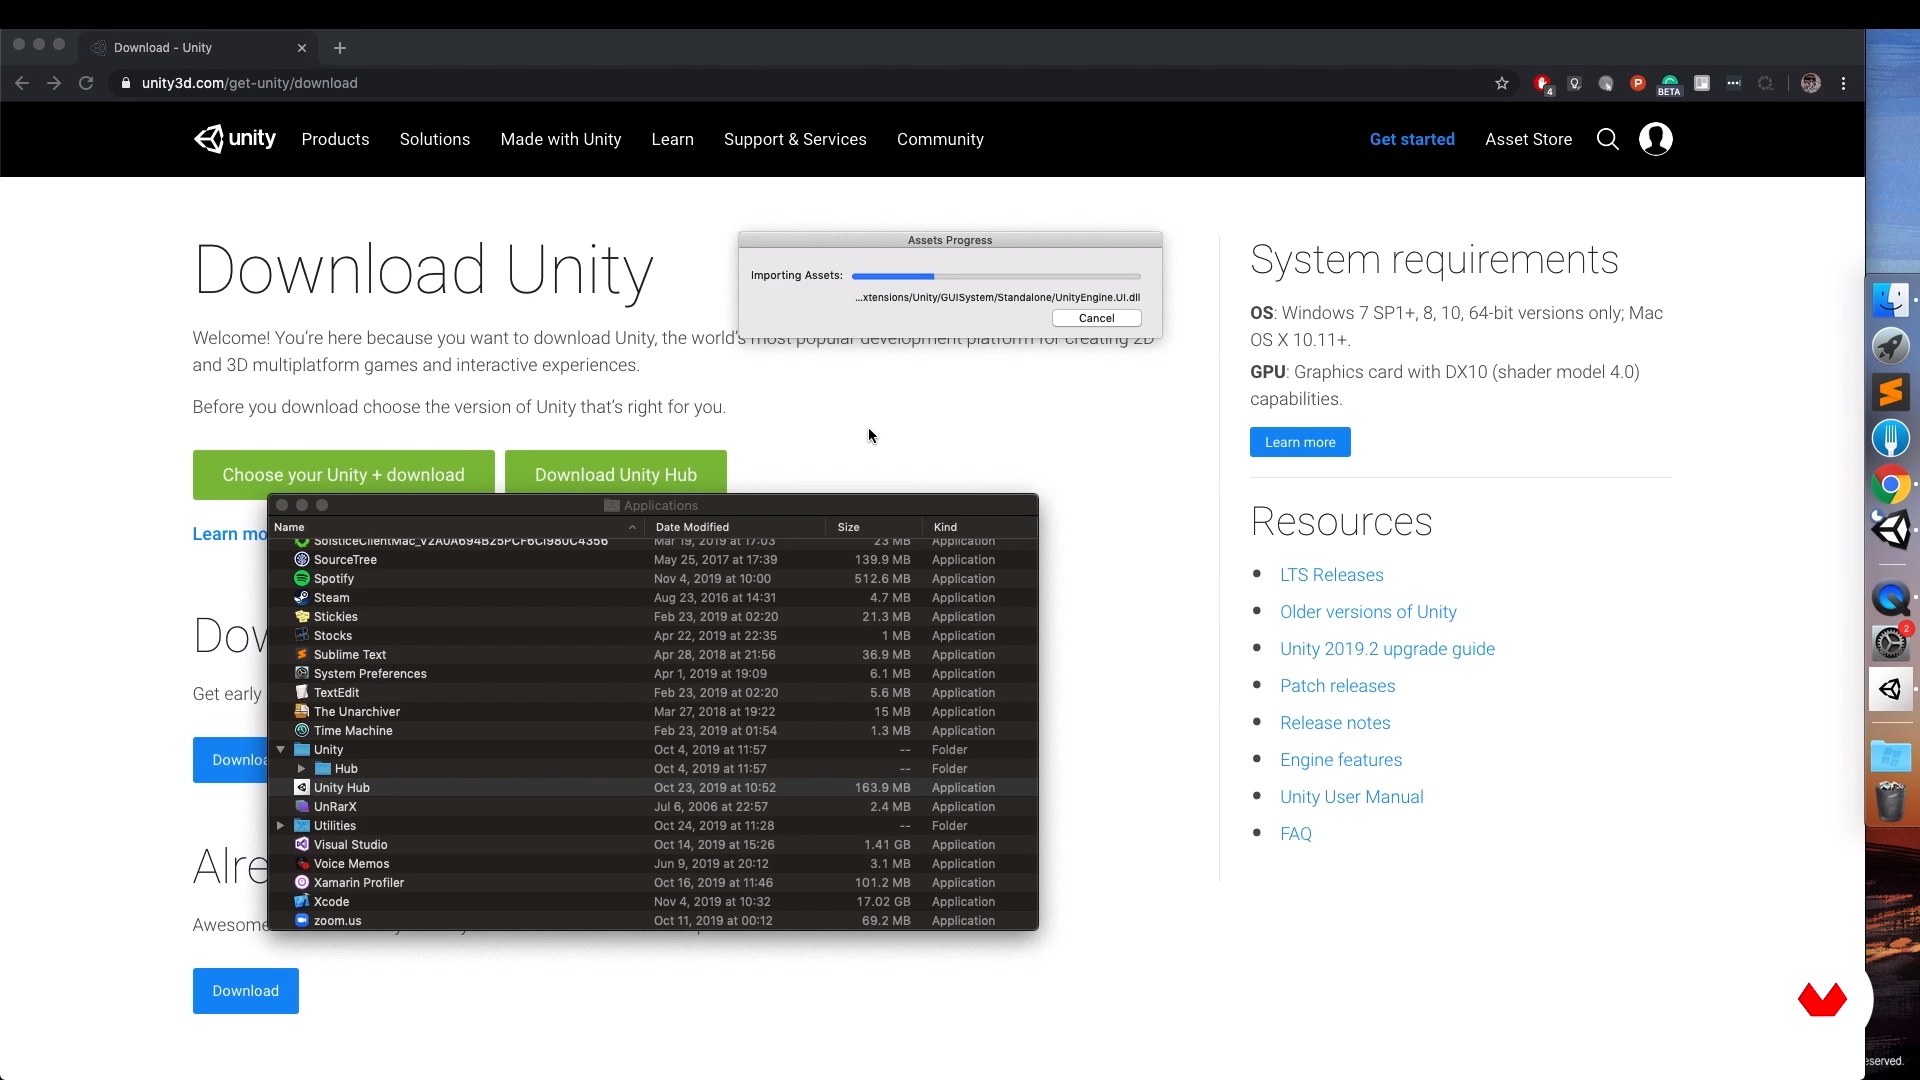This screenshot has width=1920, height=1080.
Task: Select the Xamarin Profiler row in Finder
Action: 652,883
